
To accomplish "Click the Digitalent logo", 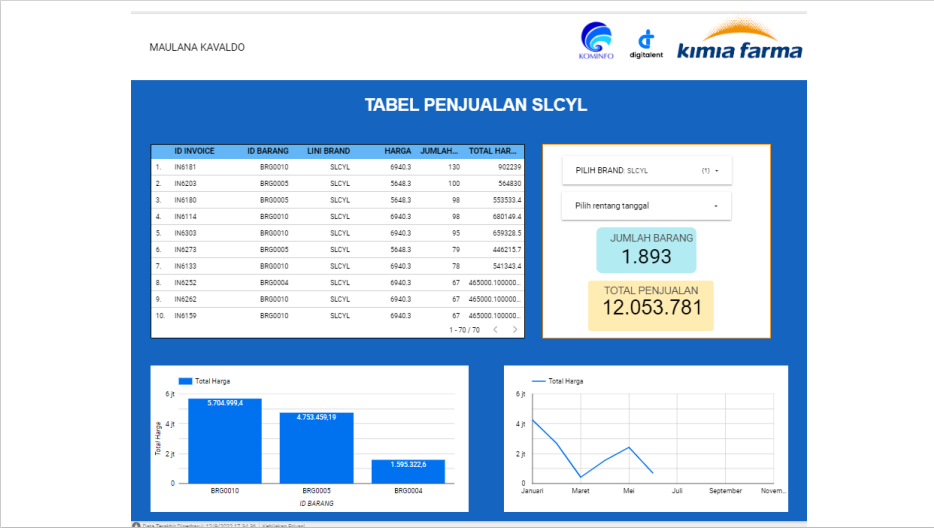I will (646, 44).
